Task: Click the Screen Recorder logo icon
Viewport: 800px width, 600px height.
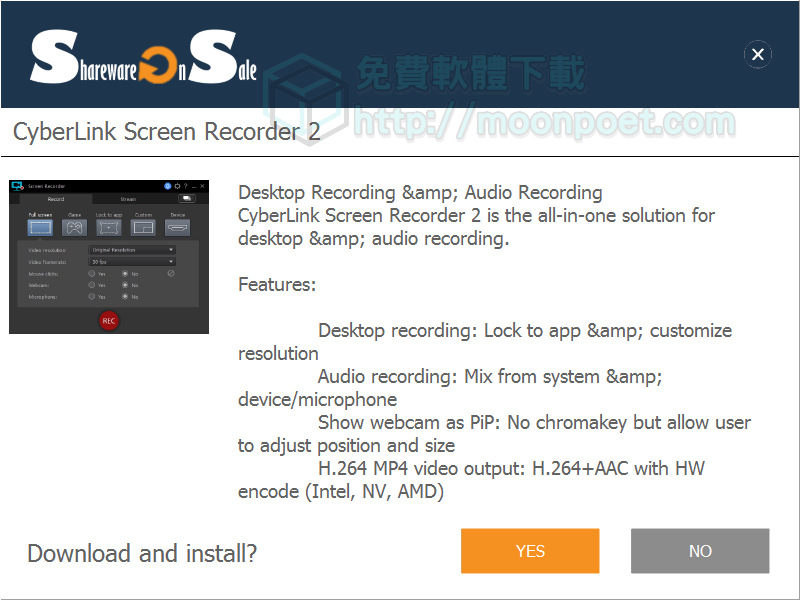Action: (x=18, y=186)
